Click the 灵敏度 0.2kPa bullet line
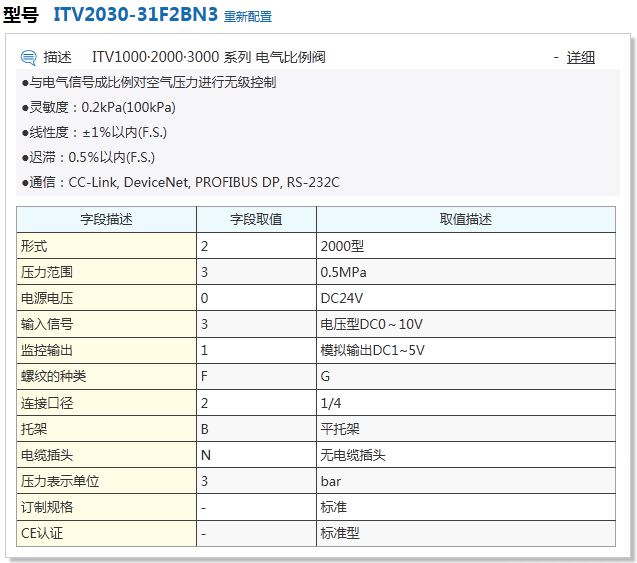 (x=99, y=107)
